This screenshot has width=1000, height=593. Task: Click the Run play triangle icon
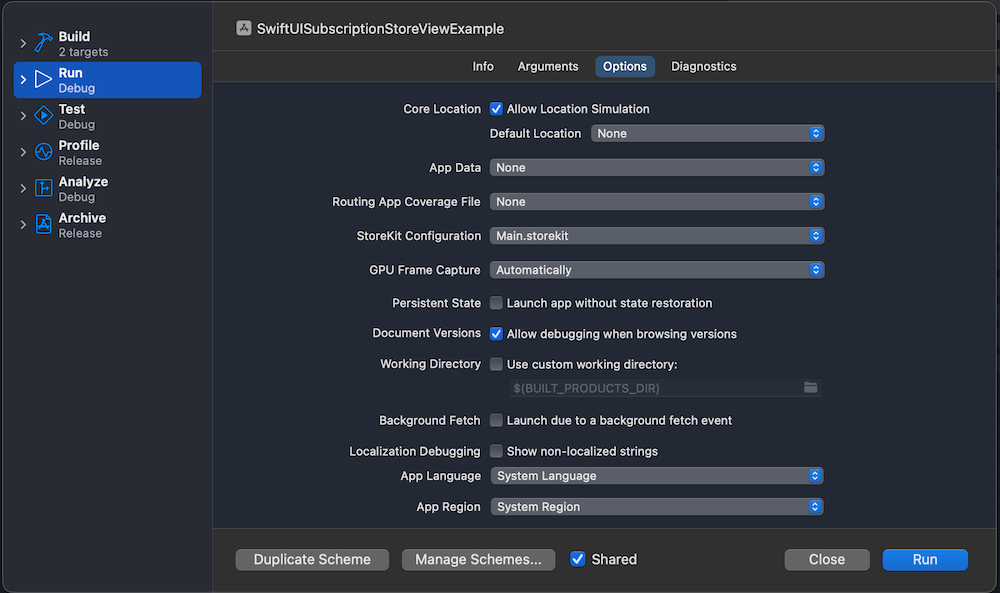click(x=43, y=80)
